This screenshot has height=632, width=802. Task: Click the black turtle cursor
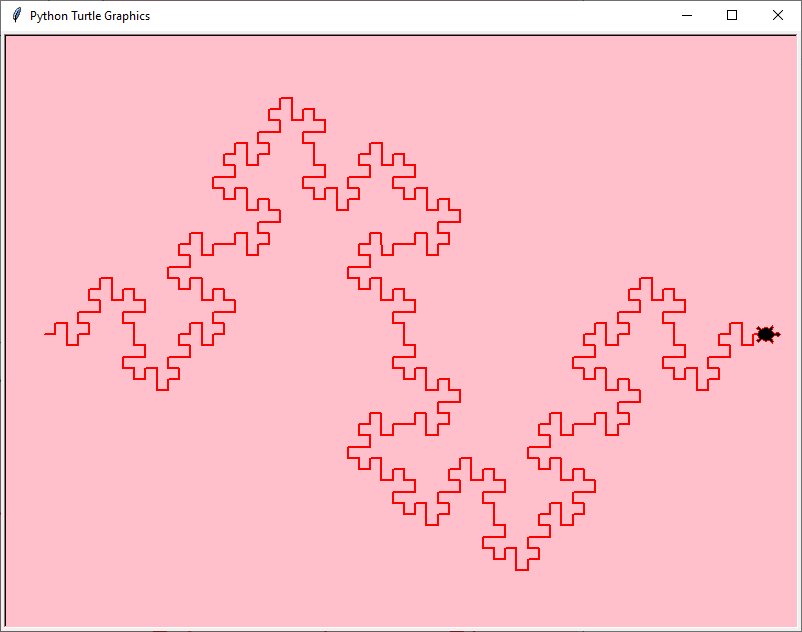[767, 334]
